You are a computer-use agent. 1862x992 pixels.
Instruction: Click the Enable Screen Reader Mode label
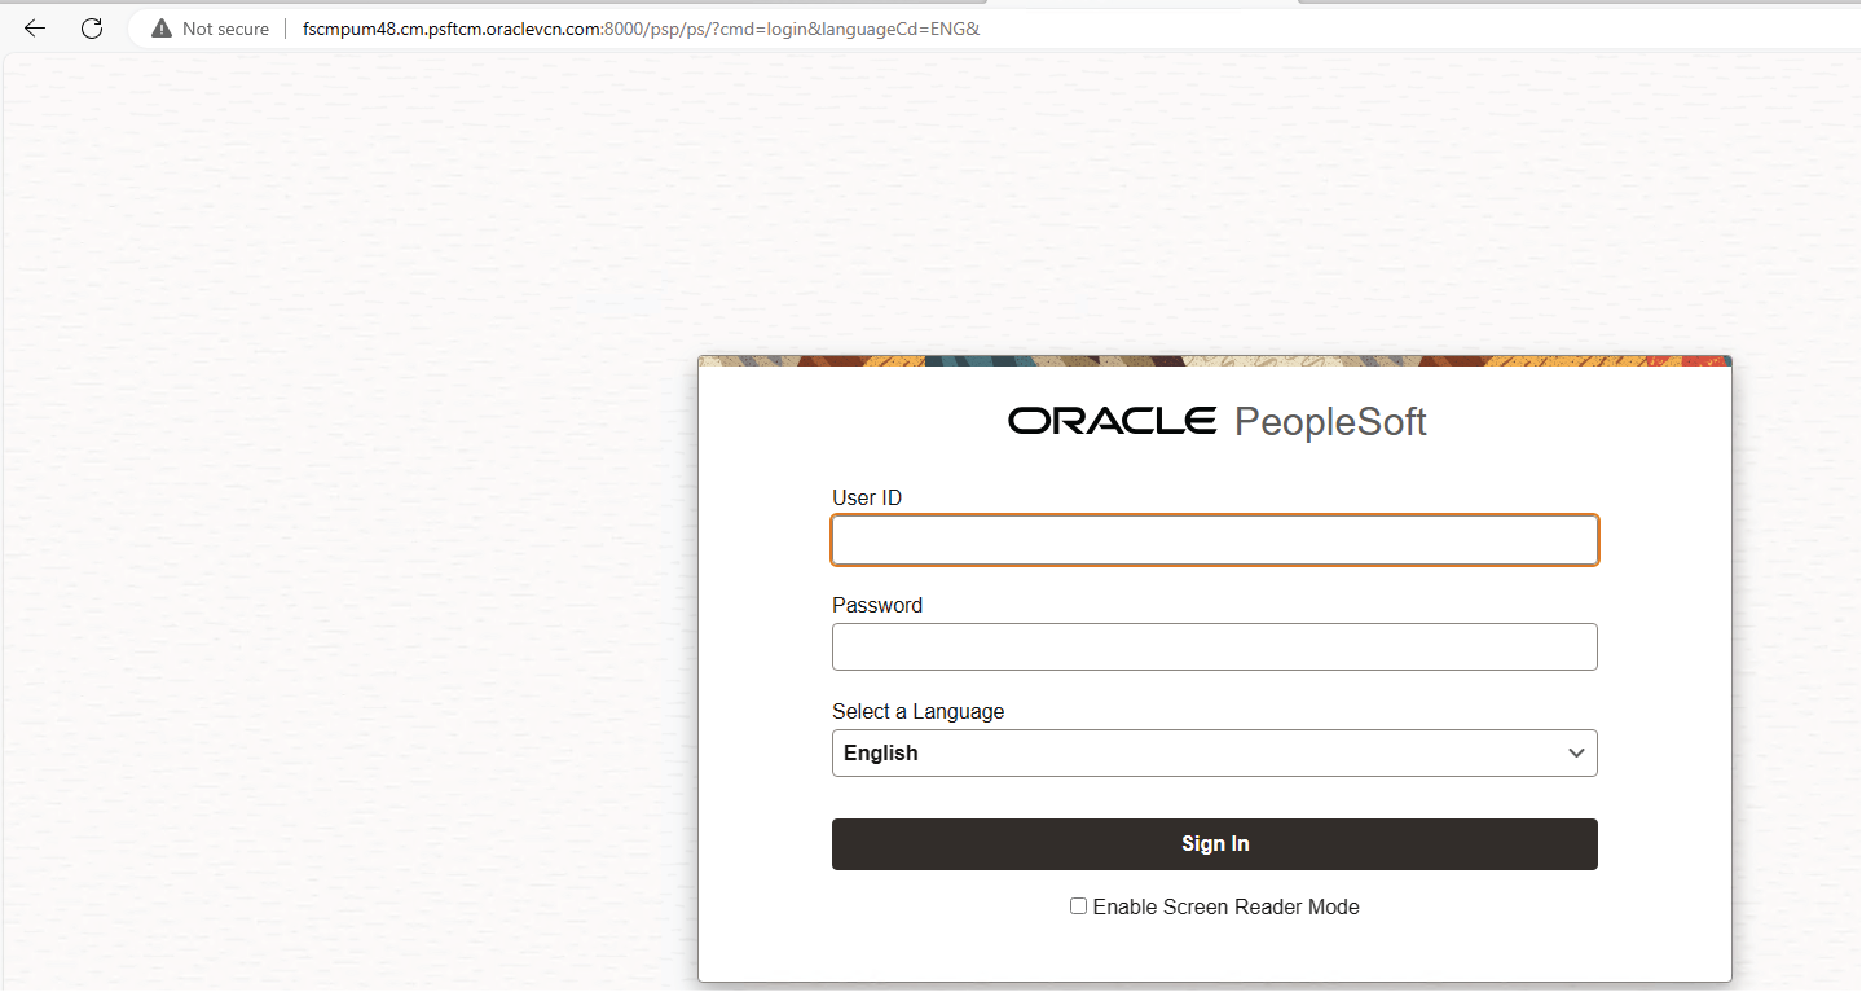1226,906
